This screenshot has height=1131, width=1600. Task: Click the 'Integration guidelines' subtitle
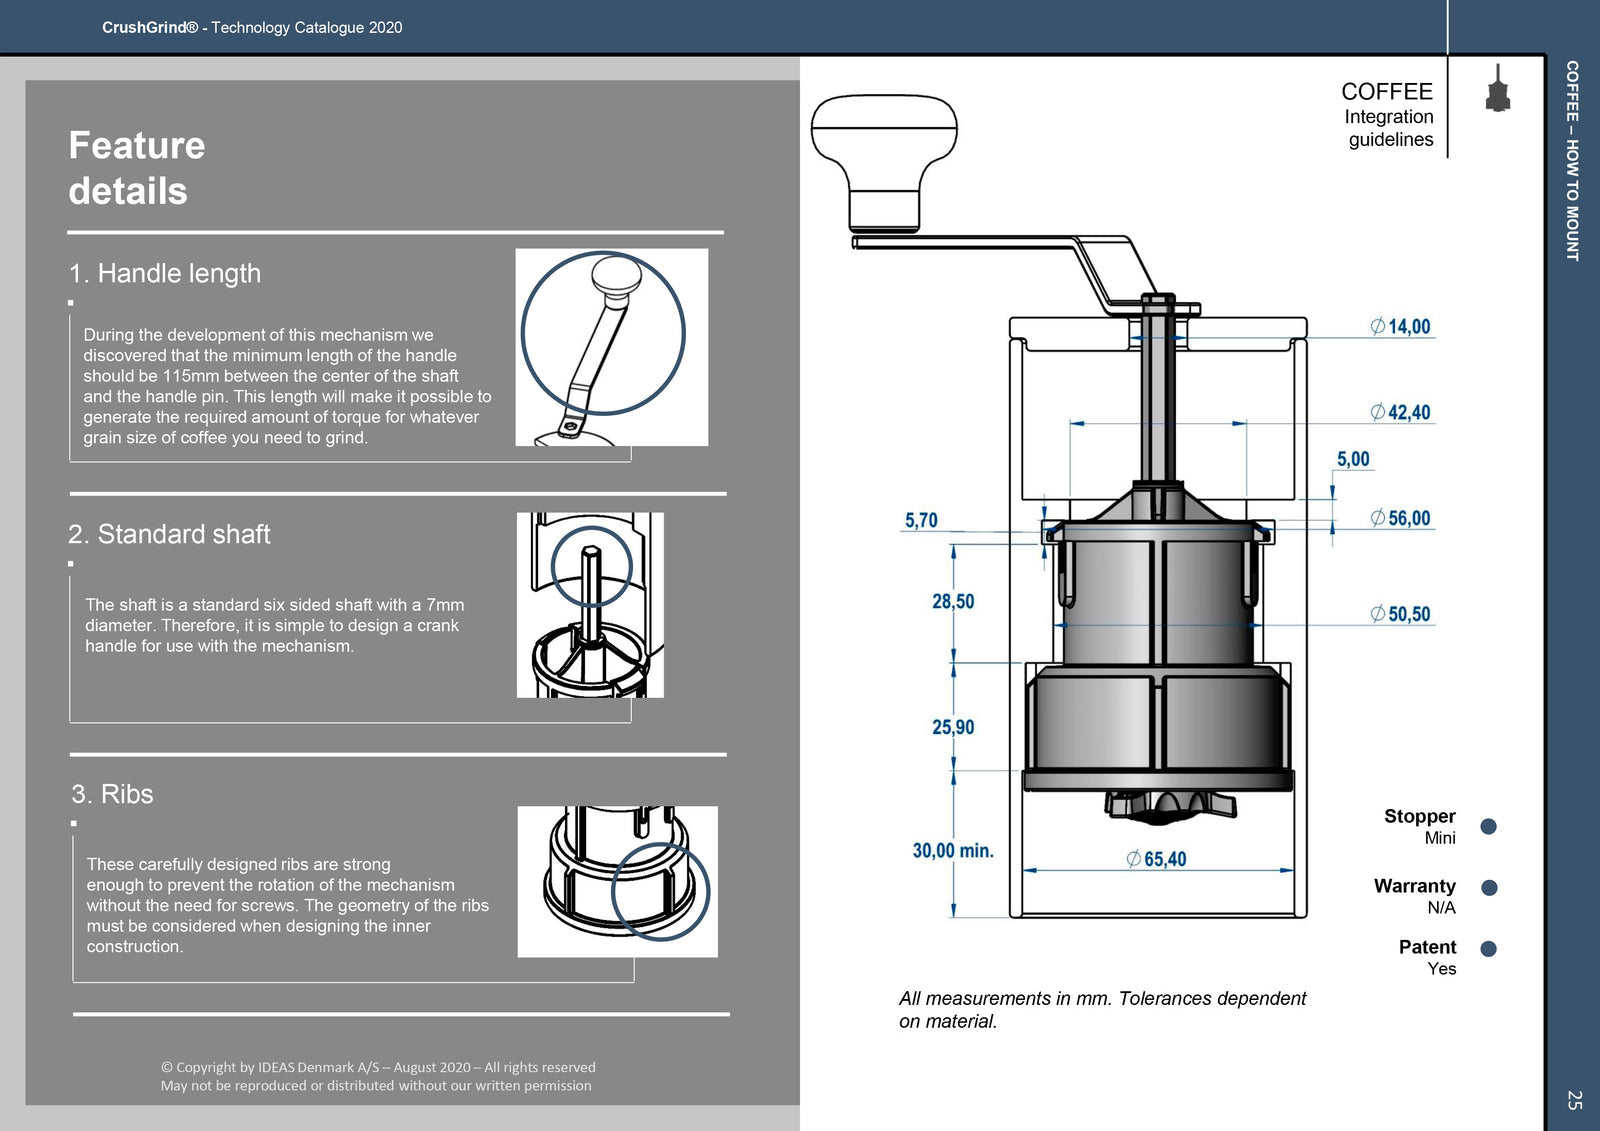pyautogui.click(x=1389, y=128)
